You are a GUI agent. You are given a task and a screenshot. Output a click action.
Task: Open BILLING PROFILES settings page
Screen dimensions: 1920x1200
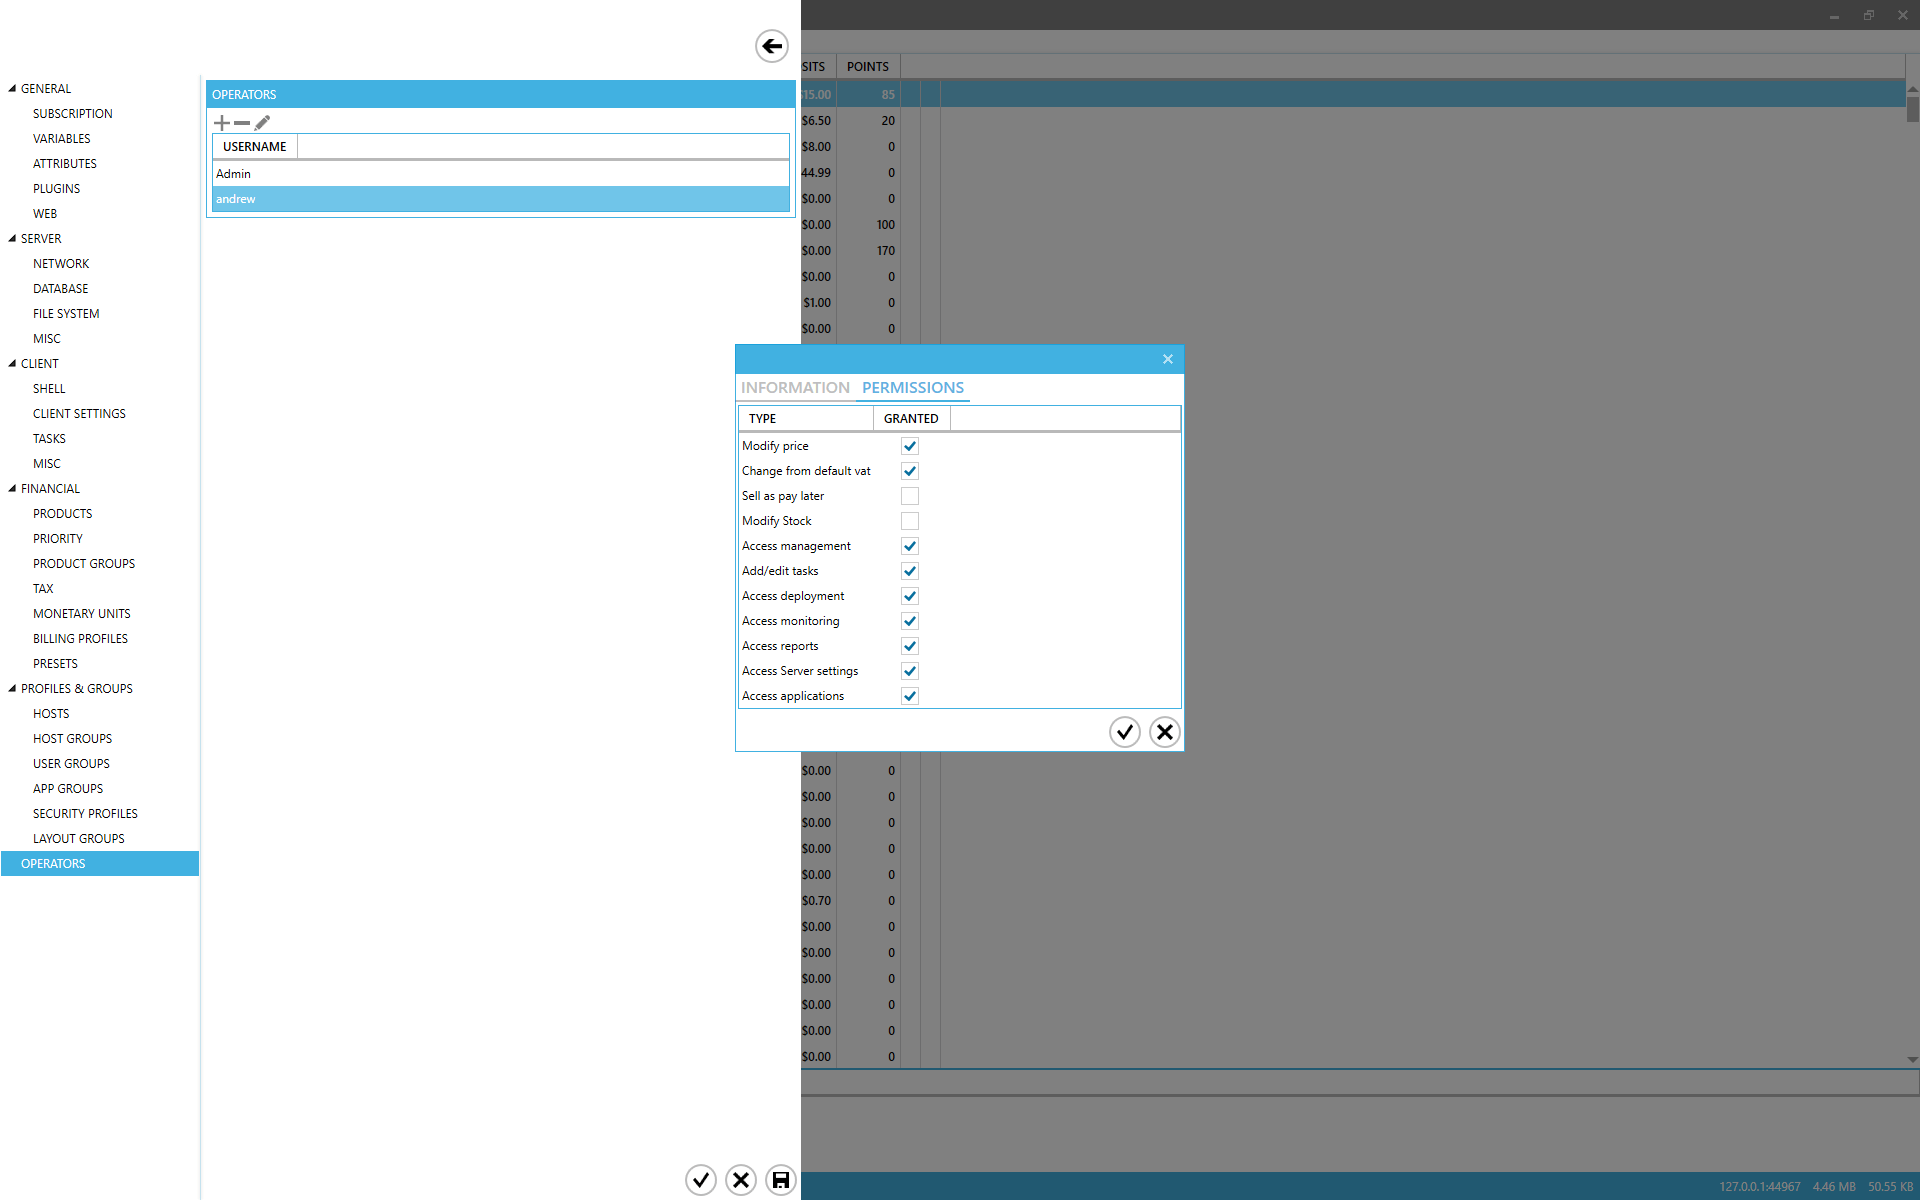coord(80,639)
